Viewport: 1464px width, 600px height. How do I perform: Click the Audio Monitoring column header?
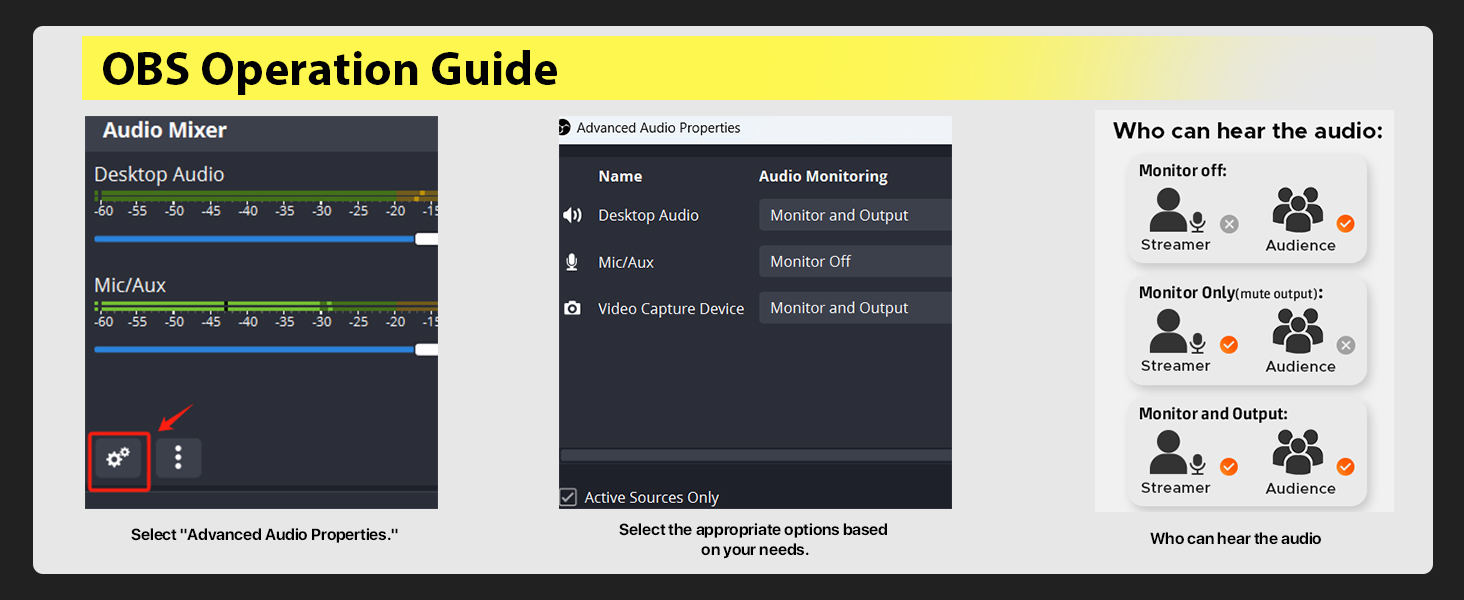coord(823,176)
